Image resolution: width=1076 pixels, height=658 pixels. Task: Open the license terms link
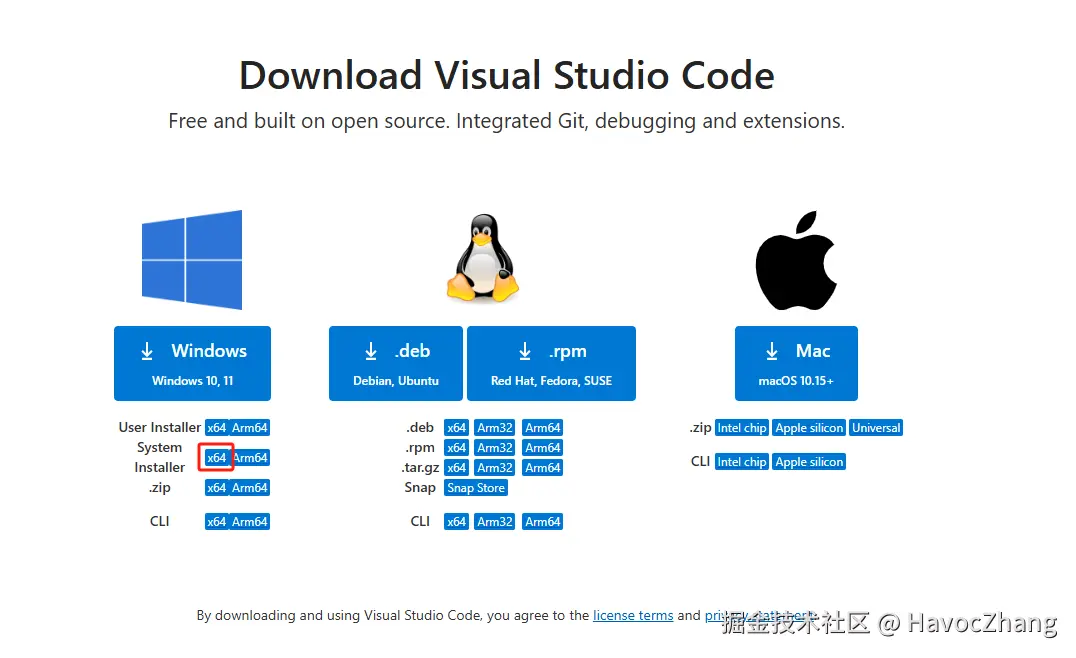click(x=633, y=615)
